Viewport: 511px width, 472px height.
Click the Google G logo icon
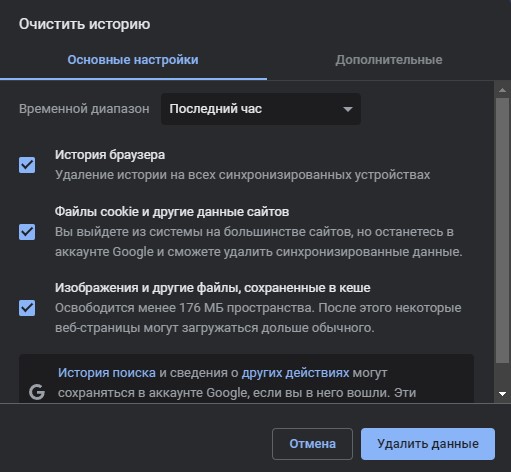coord(37,392)
